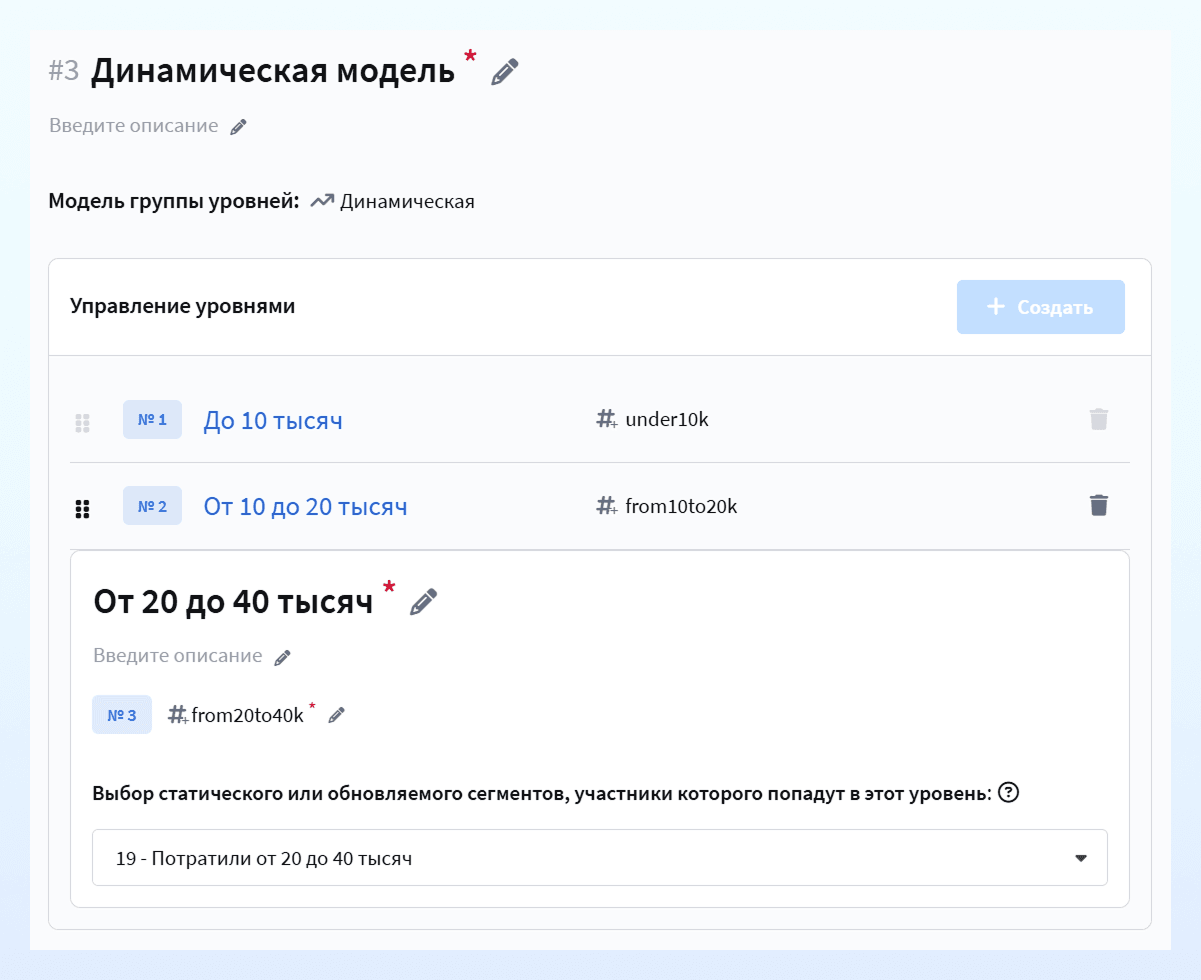The height and width of the screenshot is (980, 1201).
Task: Click the 'Динамическая модель' heading
Action: [x=273, y=72]
